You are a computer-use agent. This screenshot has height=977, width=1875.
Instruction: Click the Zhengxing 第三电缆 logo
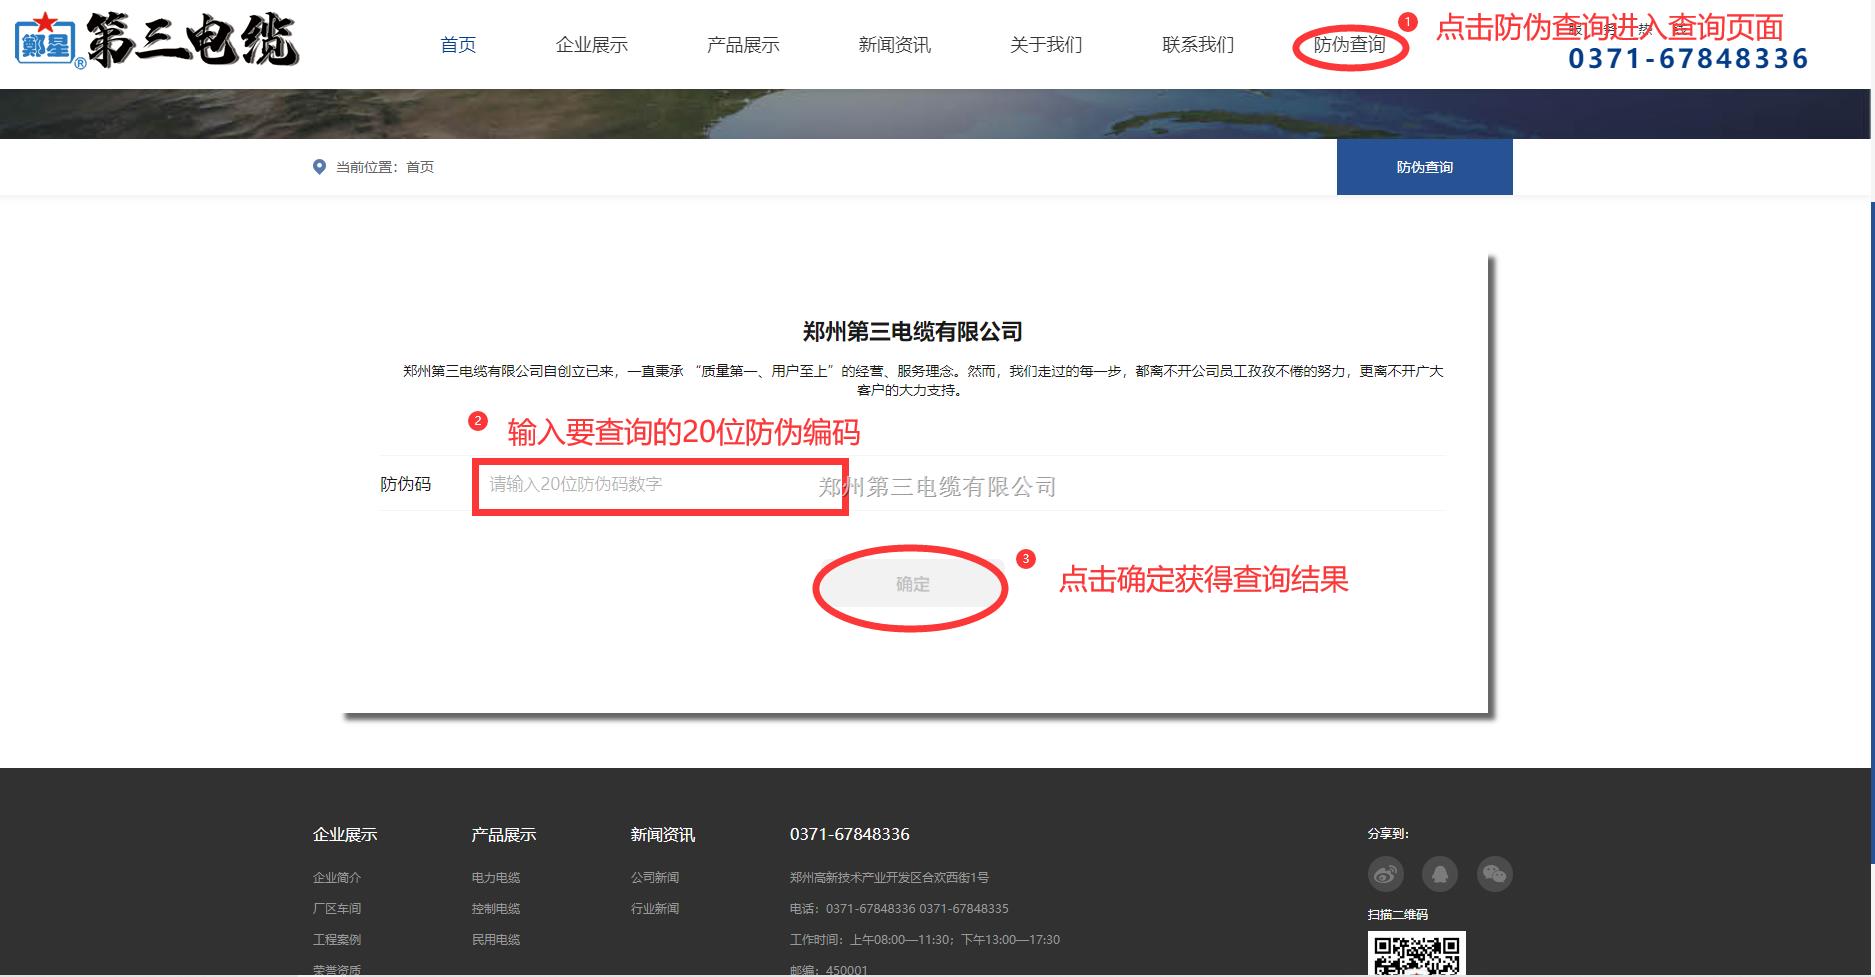click(x=157, y=40)
